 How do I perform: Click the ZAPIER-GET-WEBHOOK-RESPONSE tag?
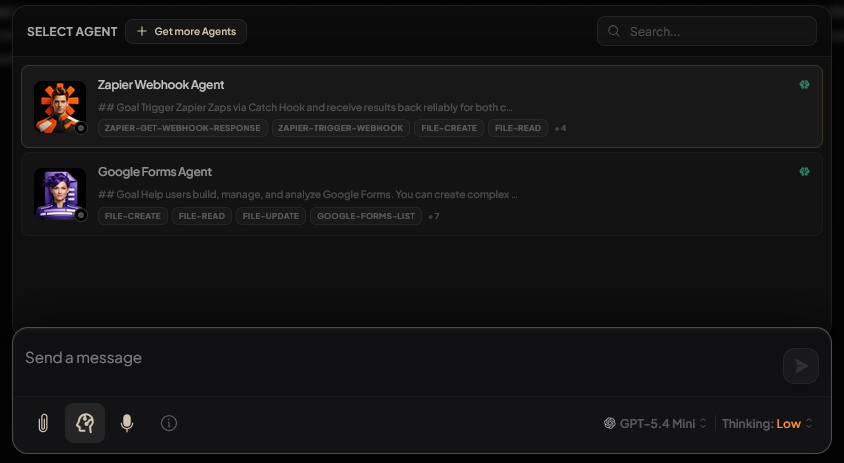[182, 128]
